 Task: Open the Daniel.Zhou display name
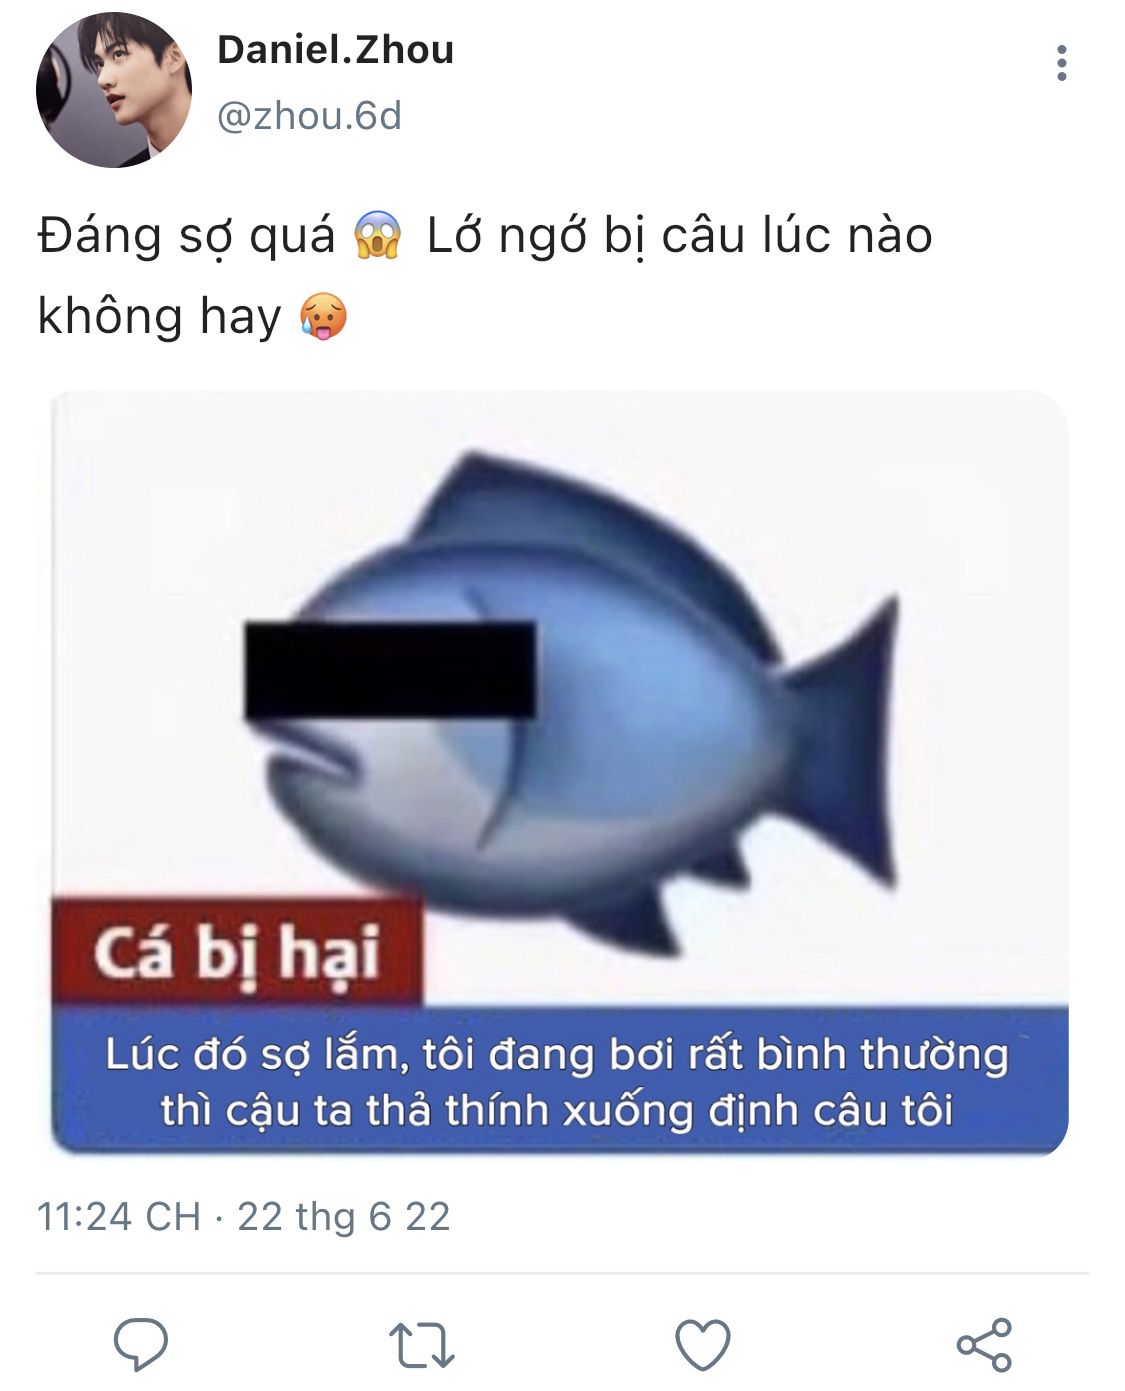coord(336,49)
